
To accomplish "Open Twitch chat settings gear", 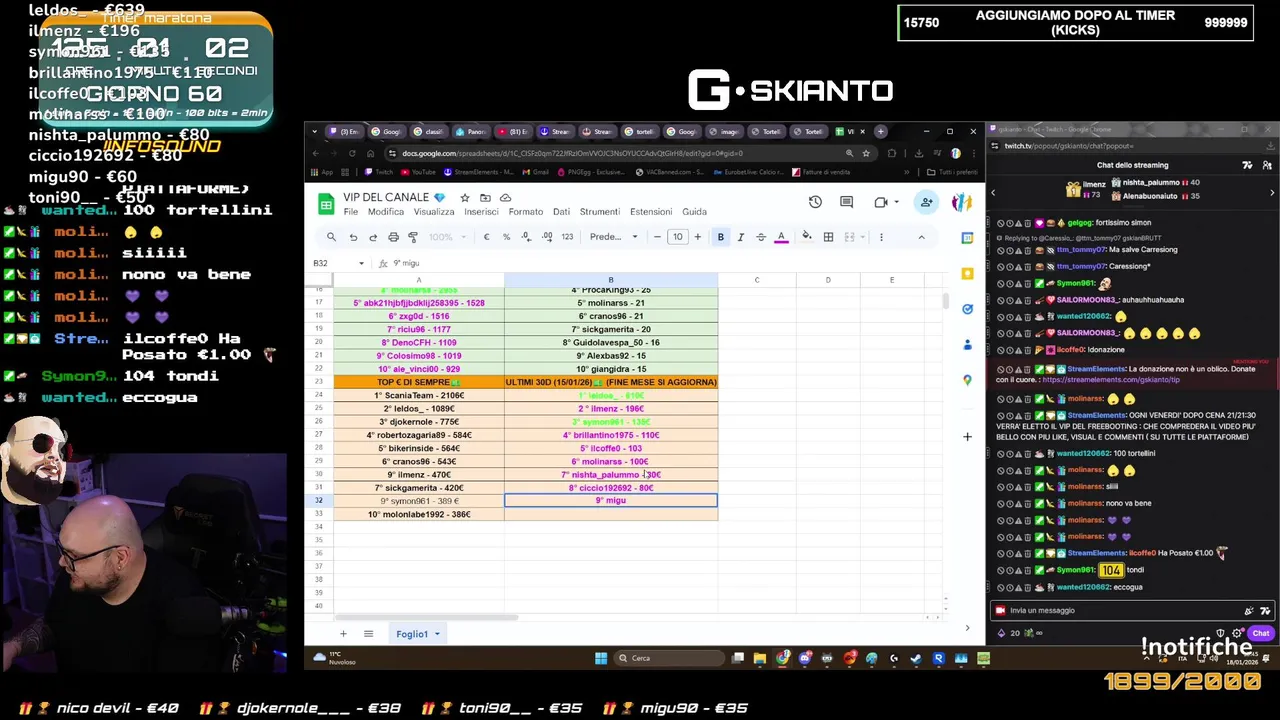I will coord(1238,633).
